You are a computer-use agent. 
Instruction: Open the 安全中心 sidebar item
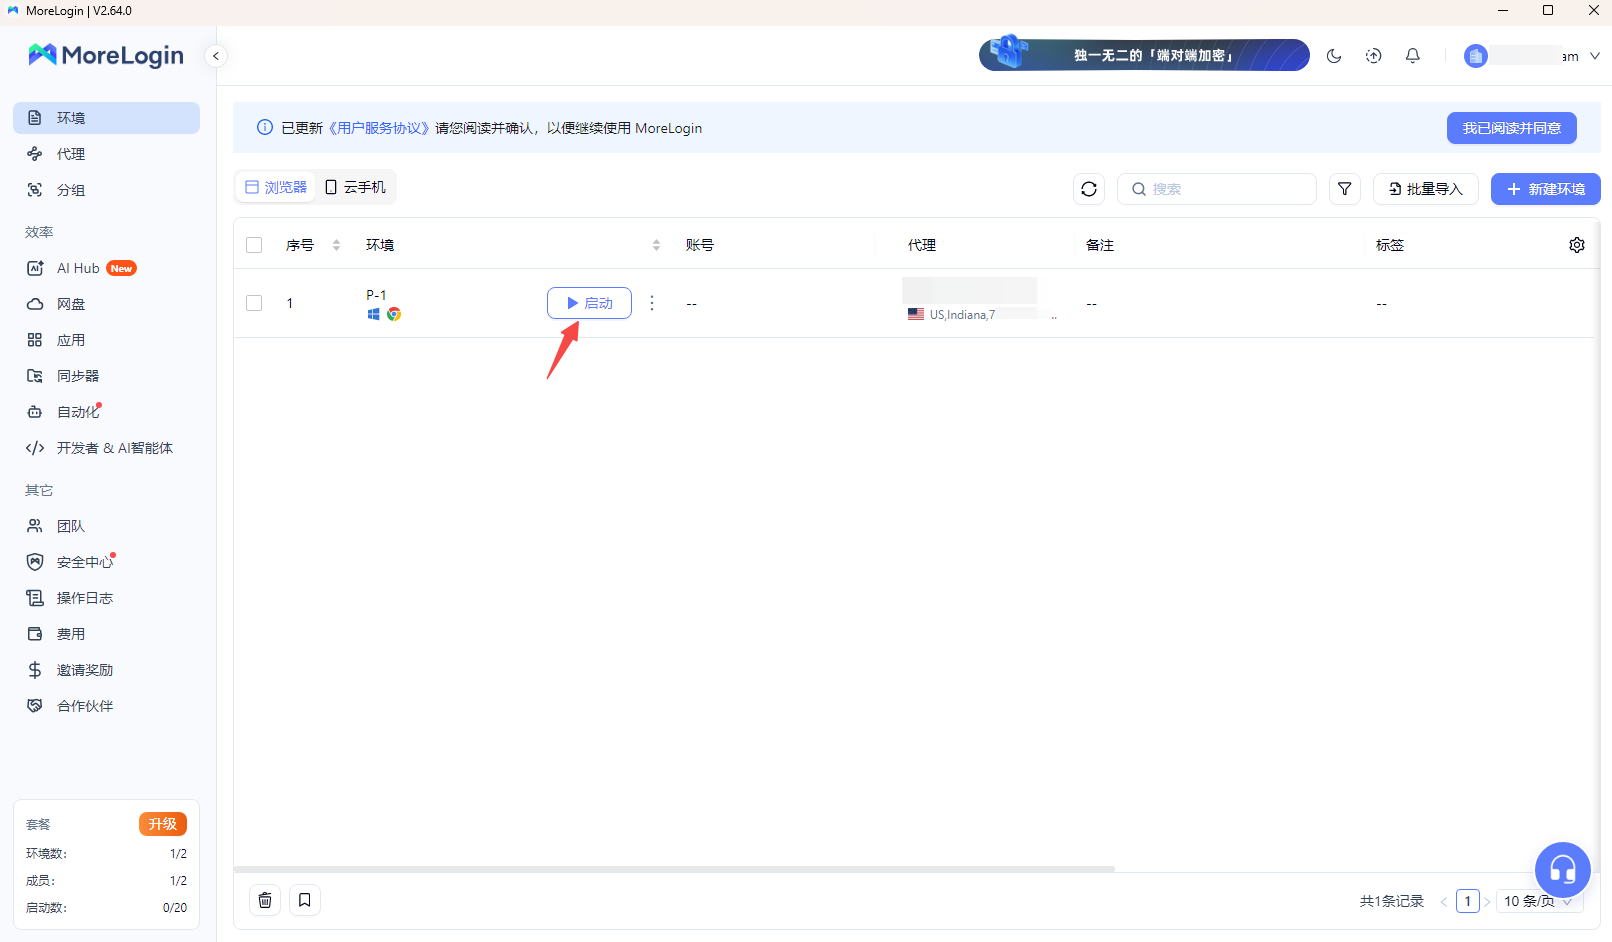107,562
